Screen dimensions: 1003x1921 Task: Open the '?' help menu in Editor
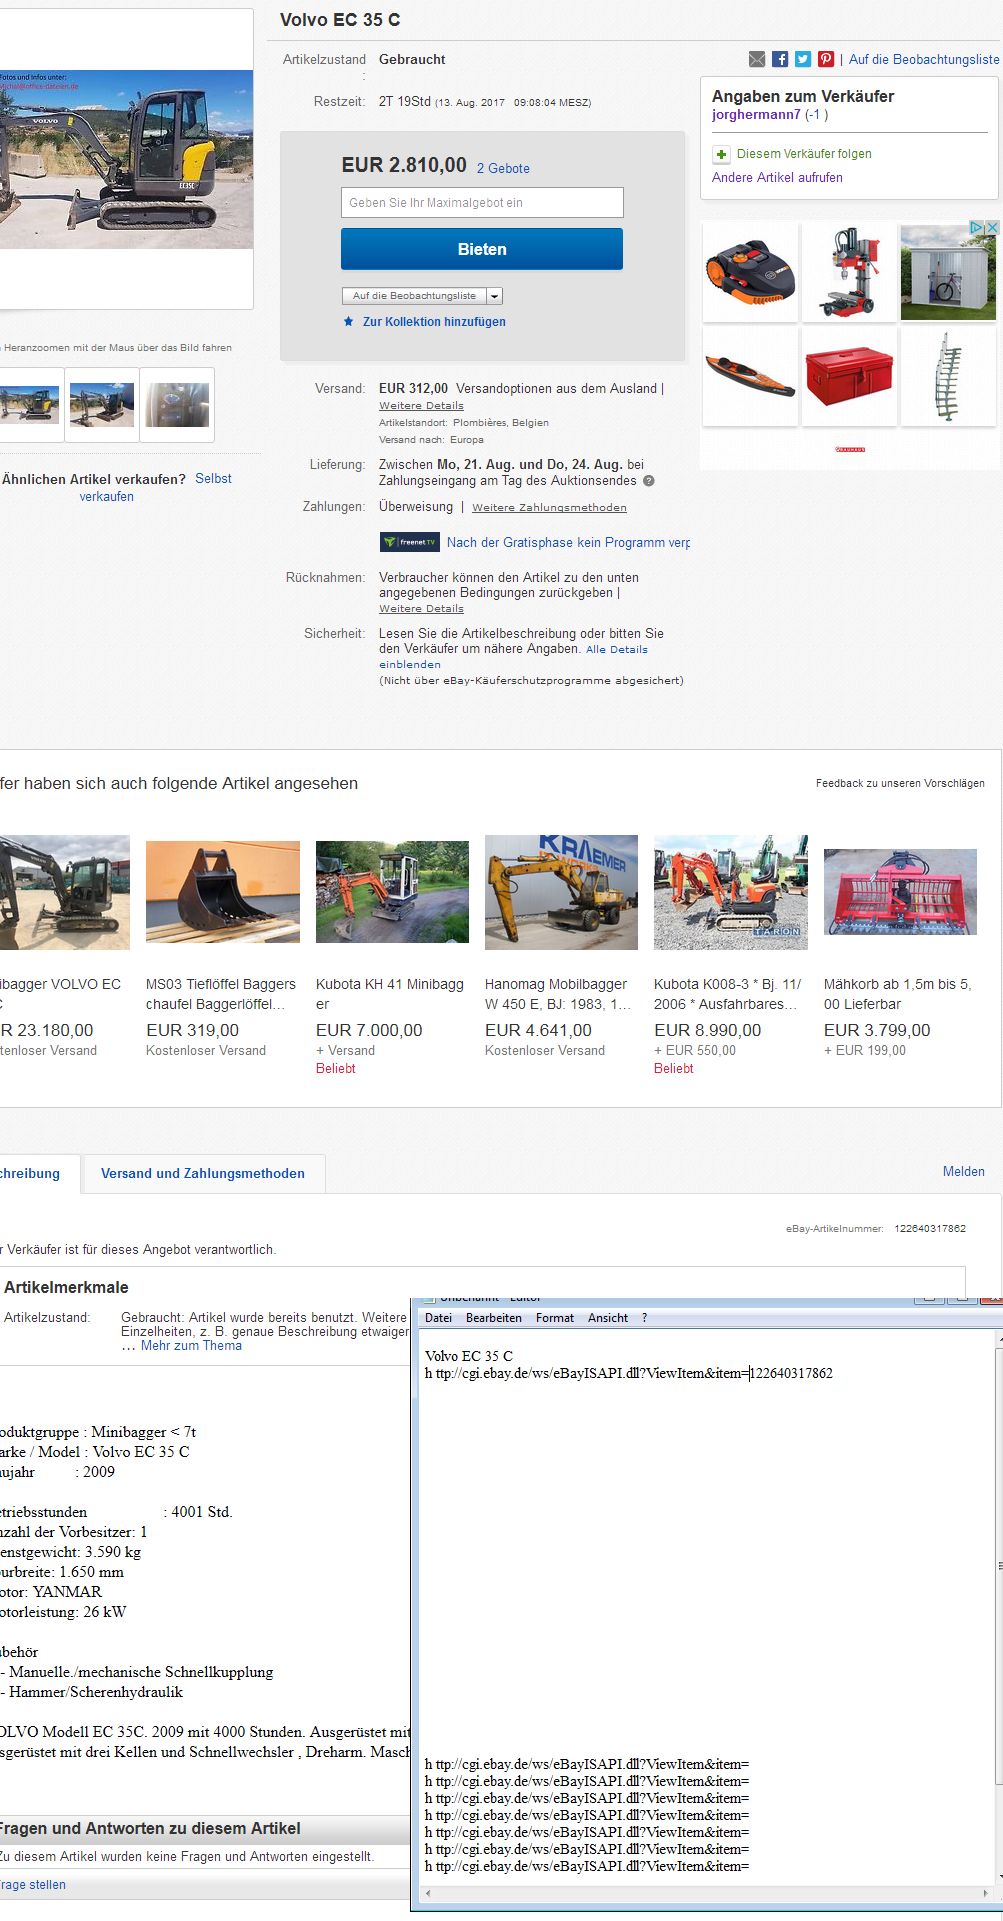(644, 1318)
